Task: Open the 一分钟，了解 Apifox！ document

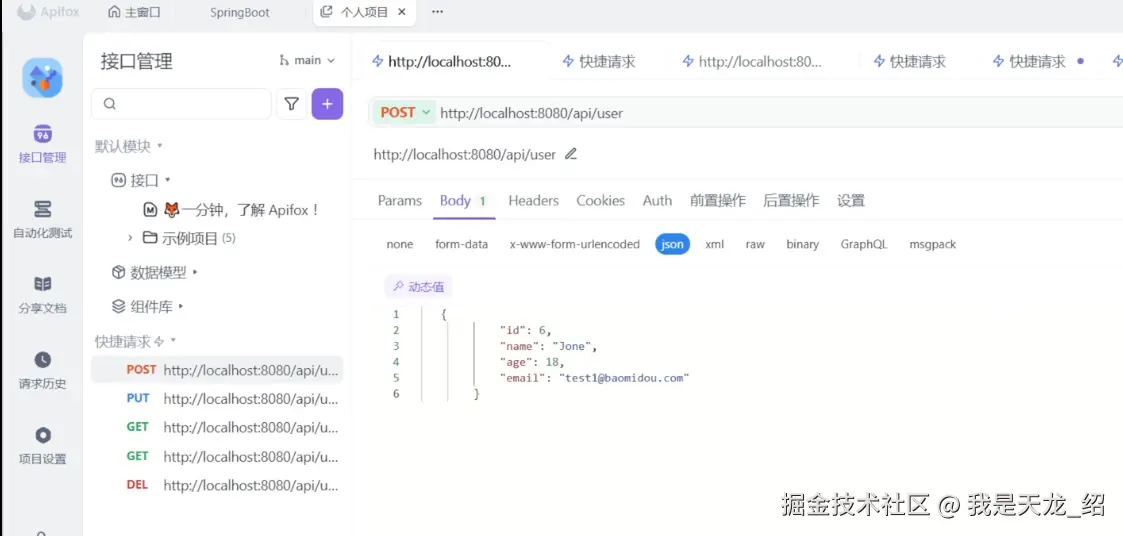Action: click(231, 210)
